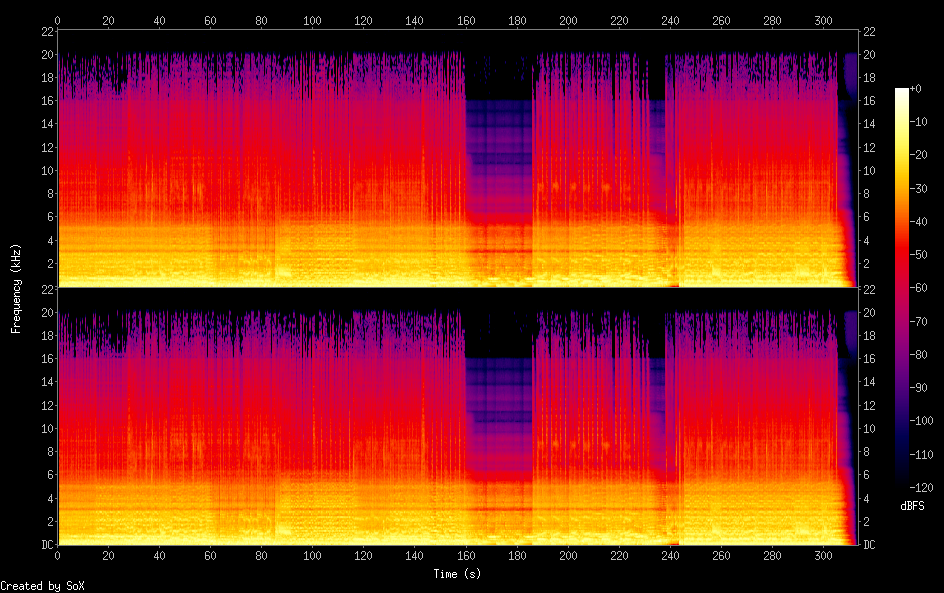
Task: Click the 200 tick on the bottom time axis
Action: [568, 555]
